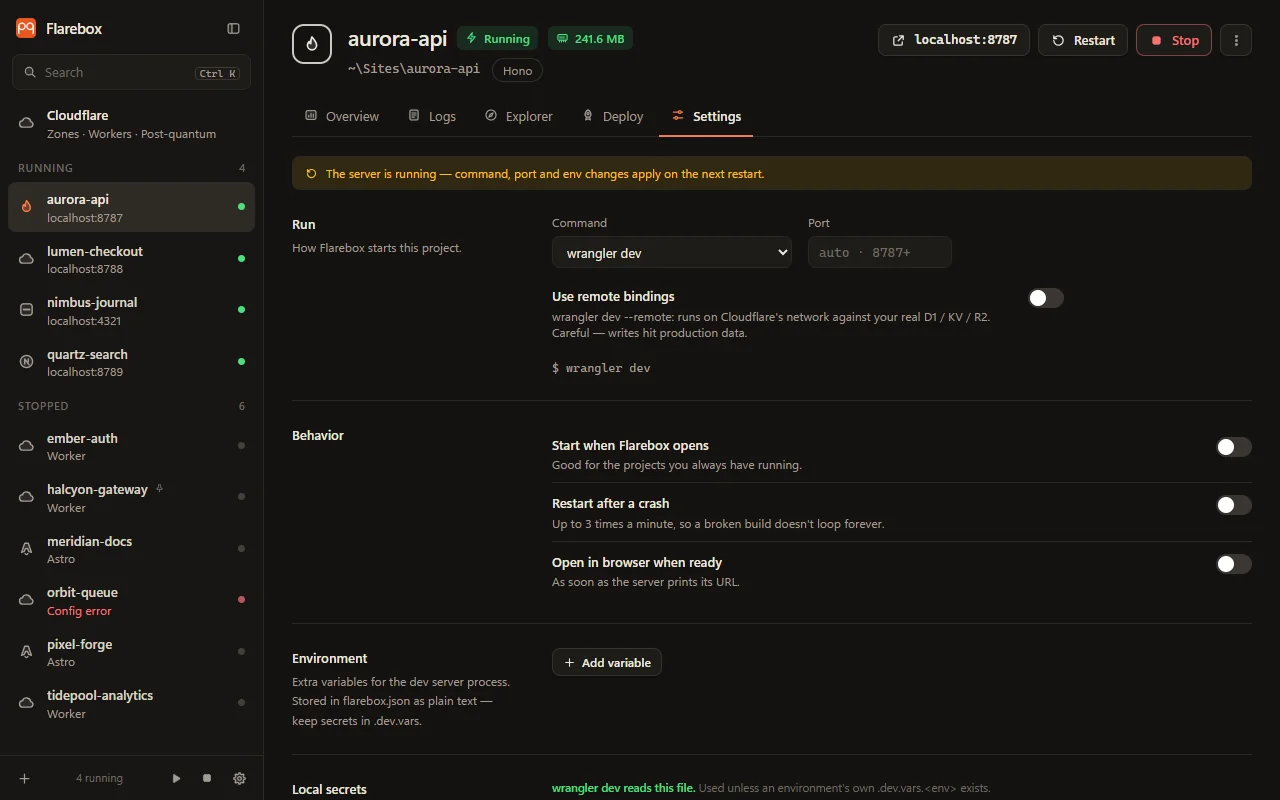Select orbit-queue with Config error
The width and height of the screenshot is (1280, 800).
coord(131,600)
